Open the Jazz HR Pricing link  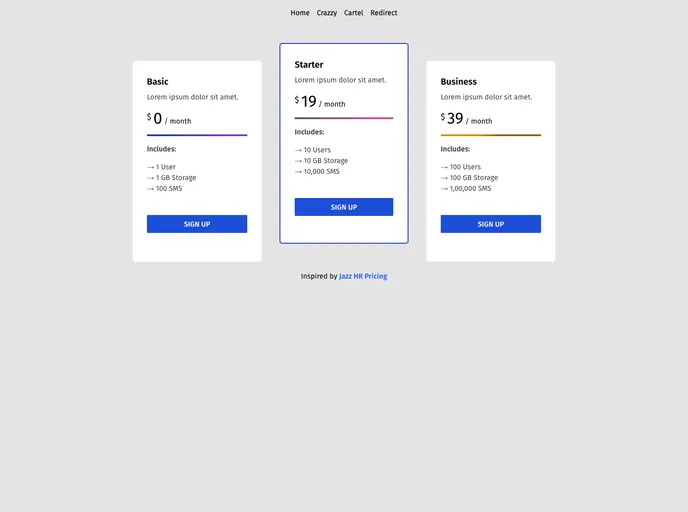363,276
